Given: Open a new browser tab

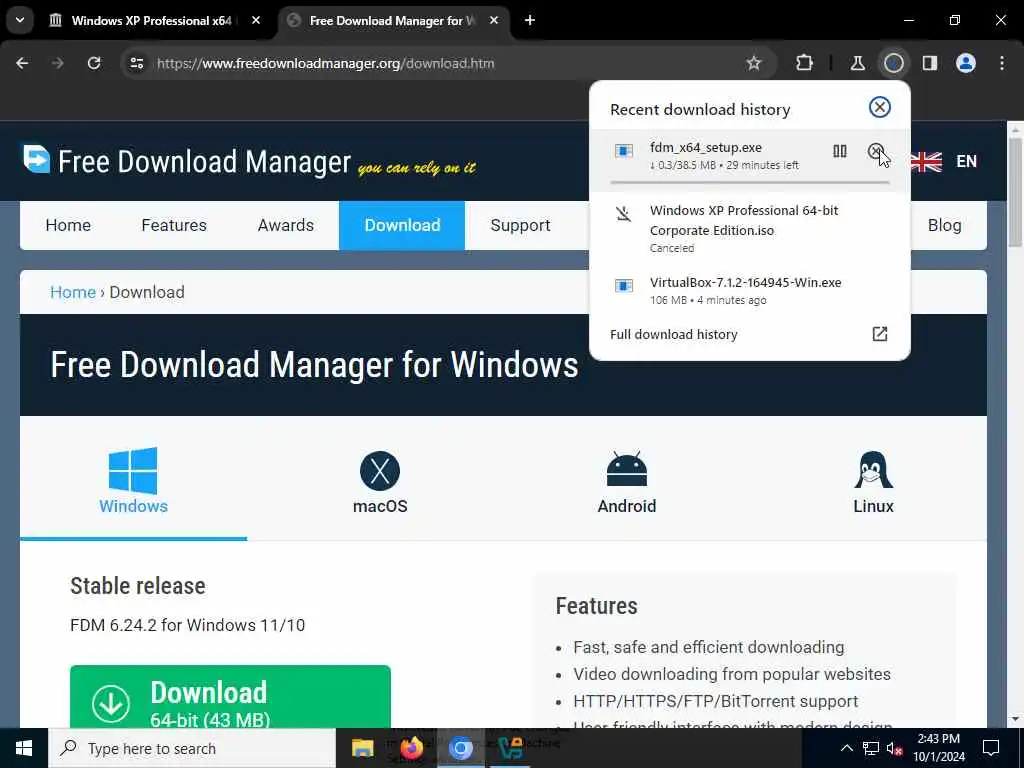Looking at the screenshot, I should coord(530,20).
